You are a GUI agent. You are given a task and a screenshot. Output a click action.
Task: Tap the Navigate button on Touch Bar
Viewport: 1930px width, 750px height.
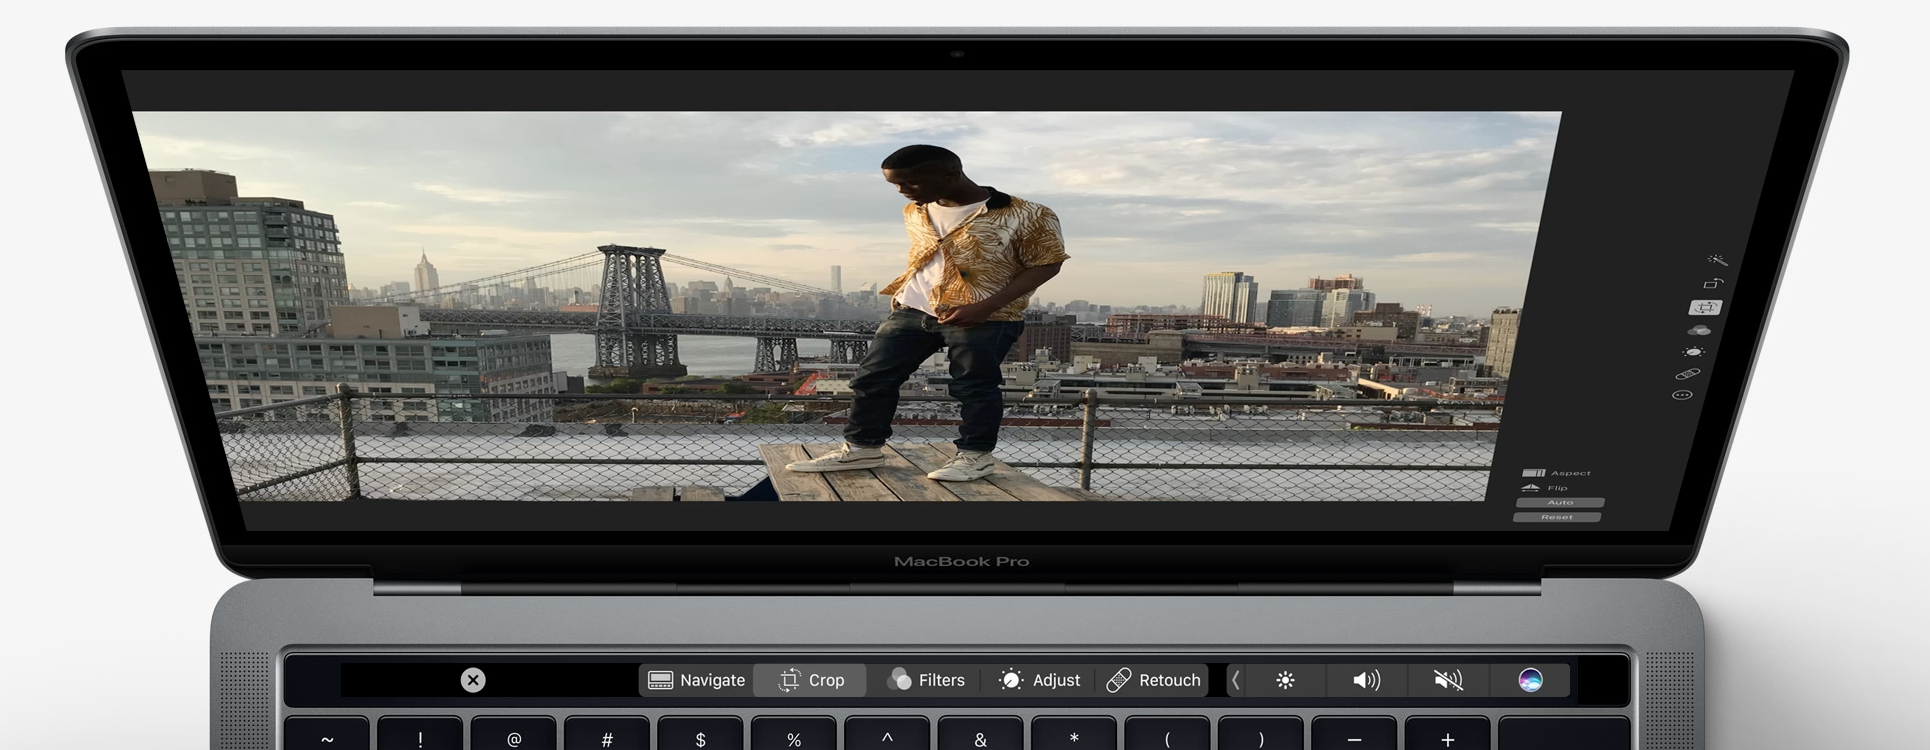[696, 680]
